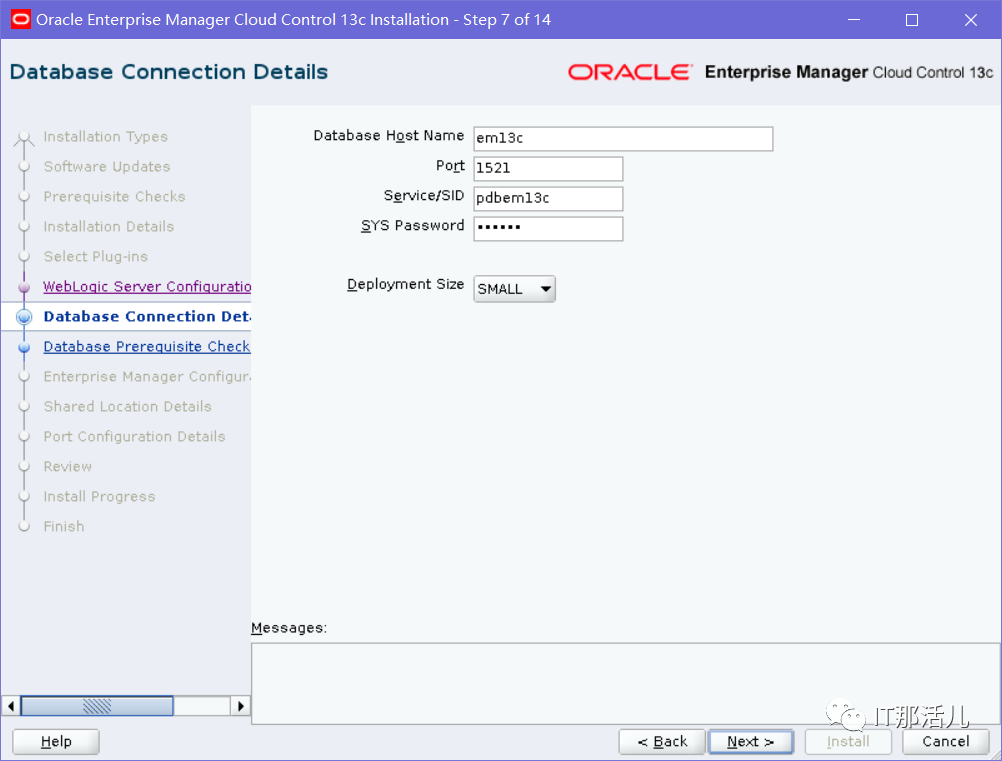Viewport: 1002px width, 761px height.
Task: Maximize the installer window
Action: (912, 20)
